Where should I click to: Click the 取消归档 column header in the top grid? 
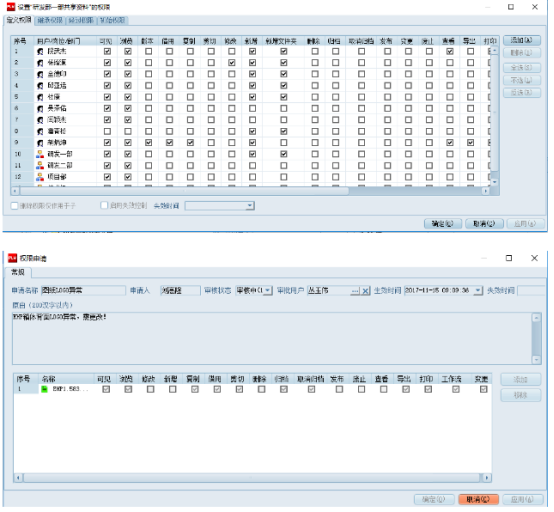tap(361, 41)
